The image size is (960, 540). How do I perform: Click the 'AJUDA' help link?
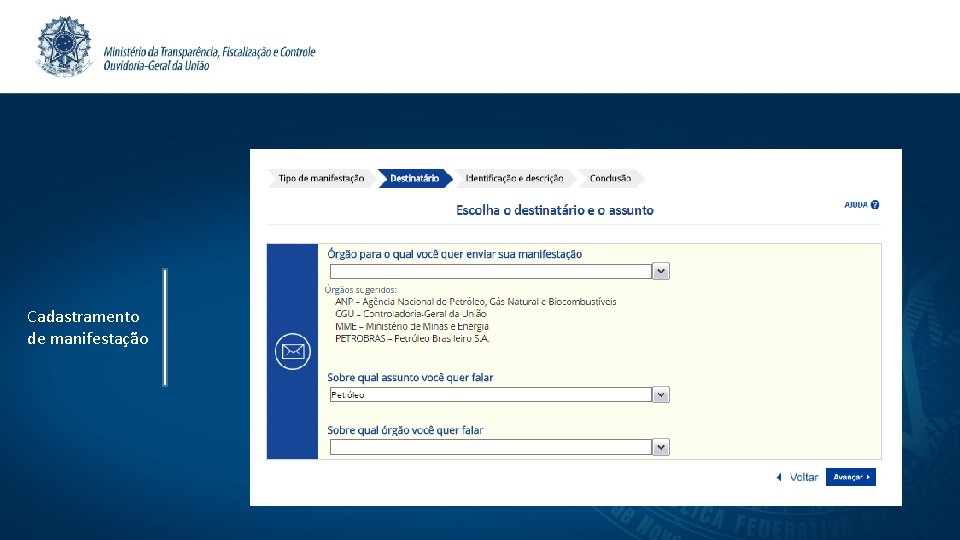[856, 204]
